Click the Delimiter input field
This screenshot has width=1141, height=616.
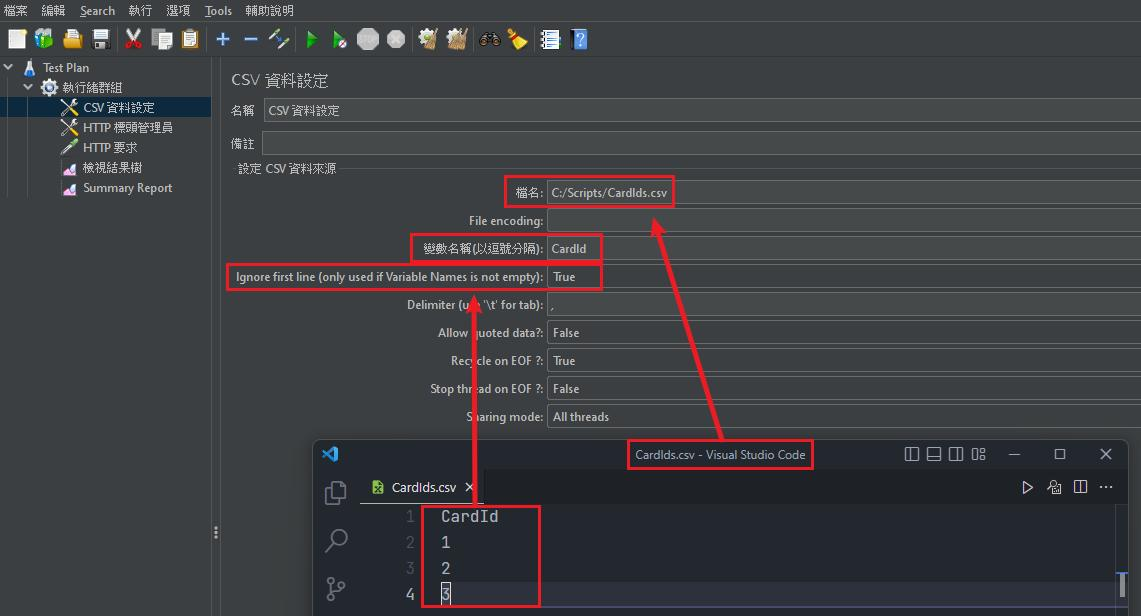[844, 305]
